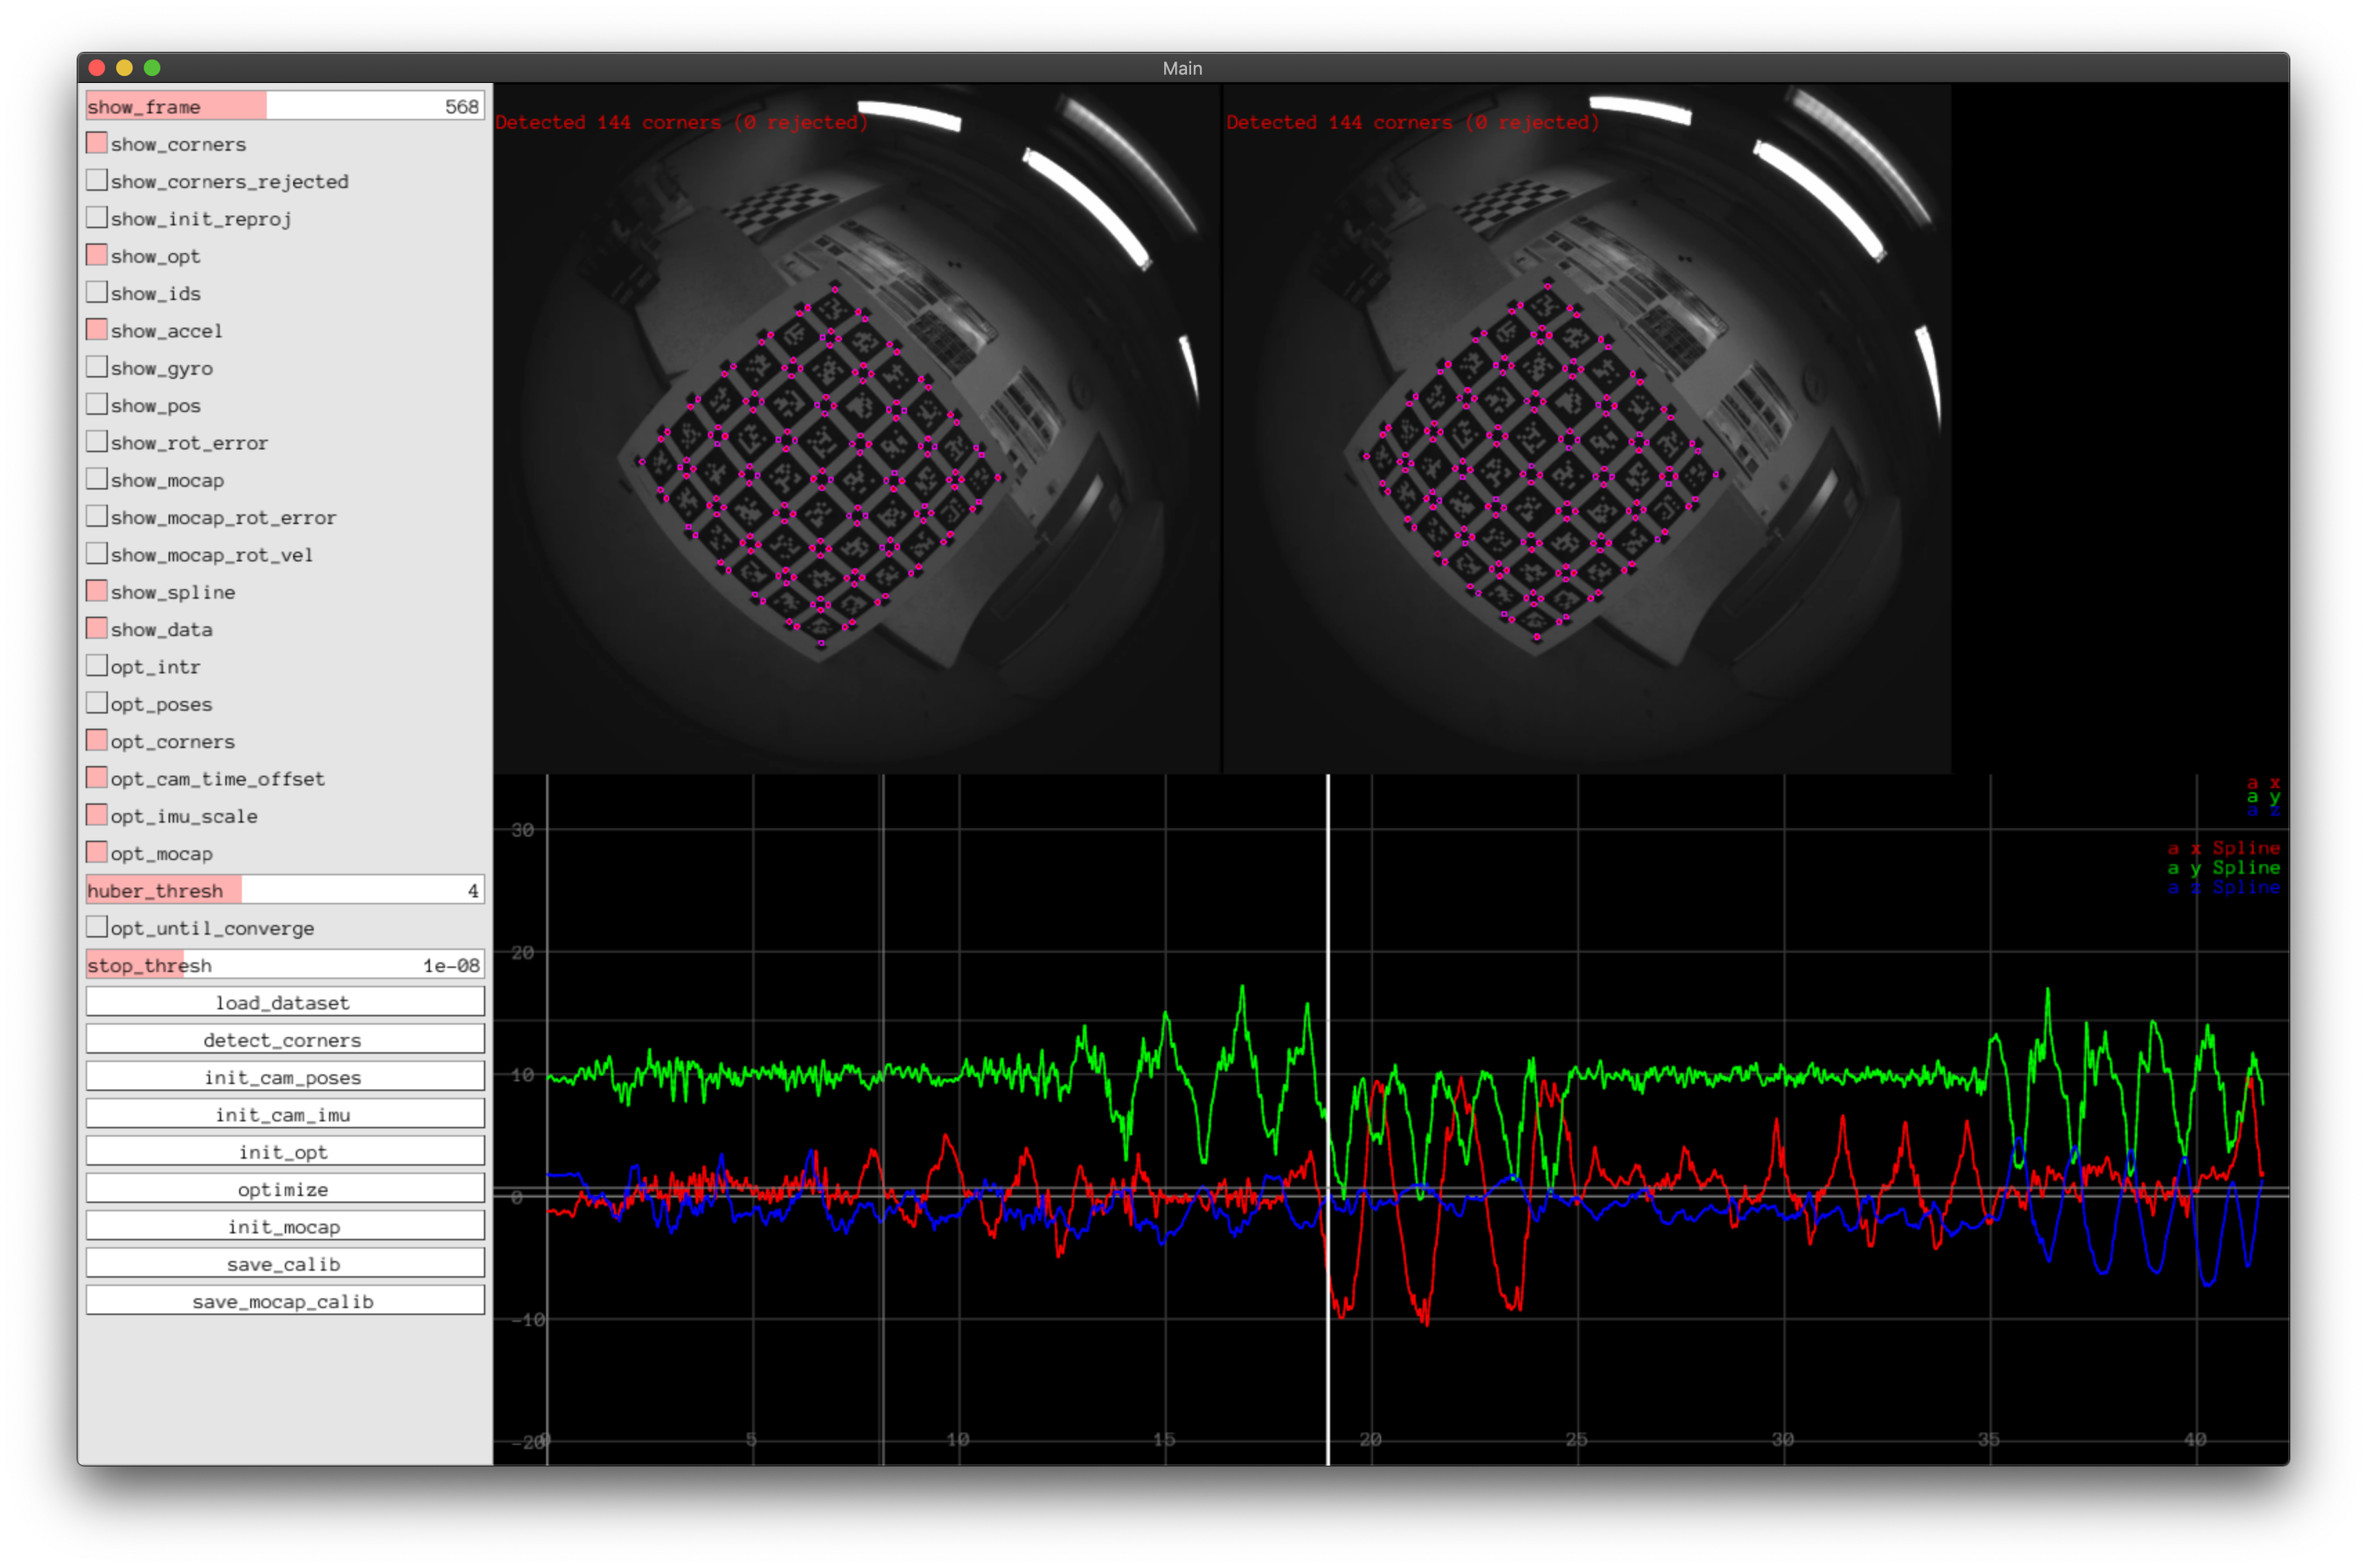The image size is (2367, 1568).
Task: Check the show_mocap option
Action: (97, 479)
